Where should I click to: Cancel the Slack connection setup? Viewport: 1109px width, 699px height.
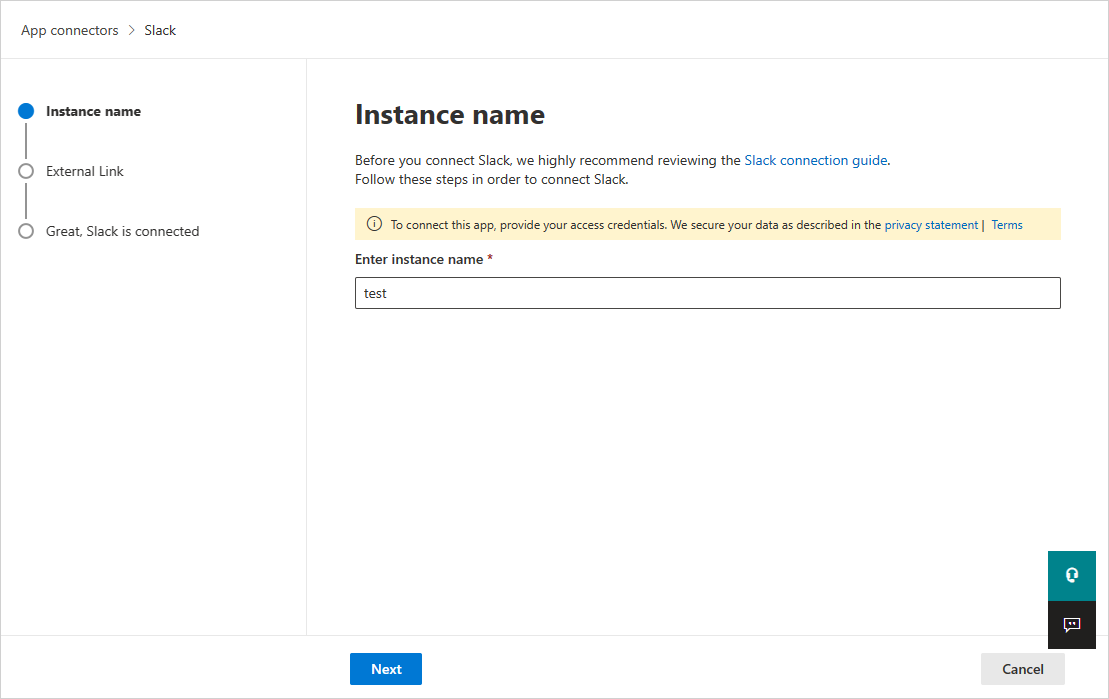click(1022, 669)
